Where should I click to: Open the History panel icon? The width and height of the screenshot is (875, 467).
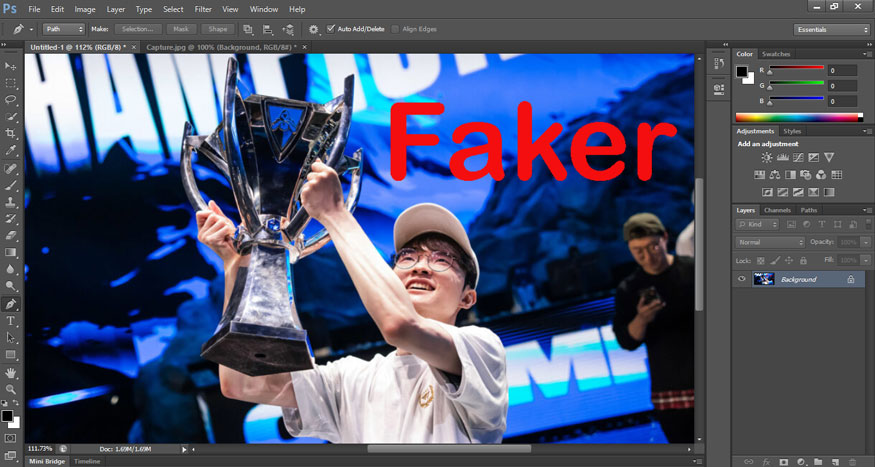click(719, 64)
